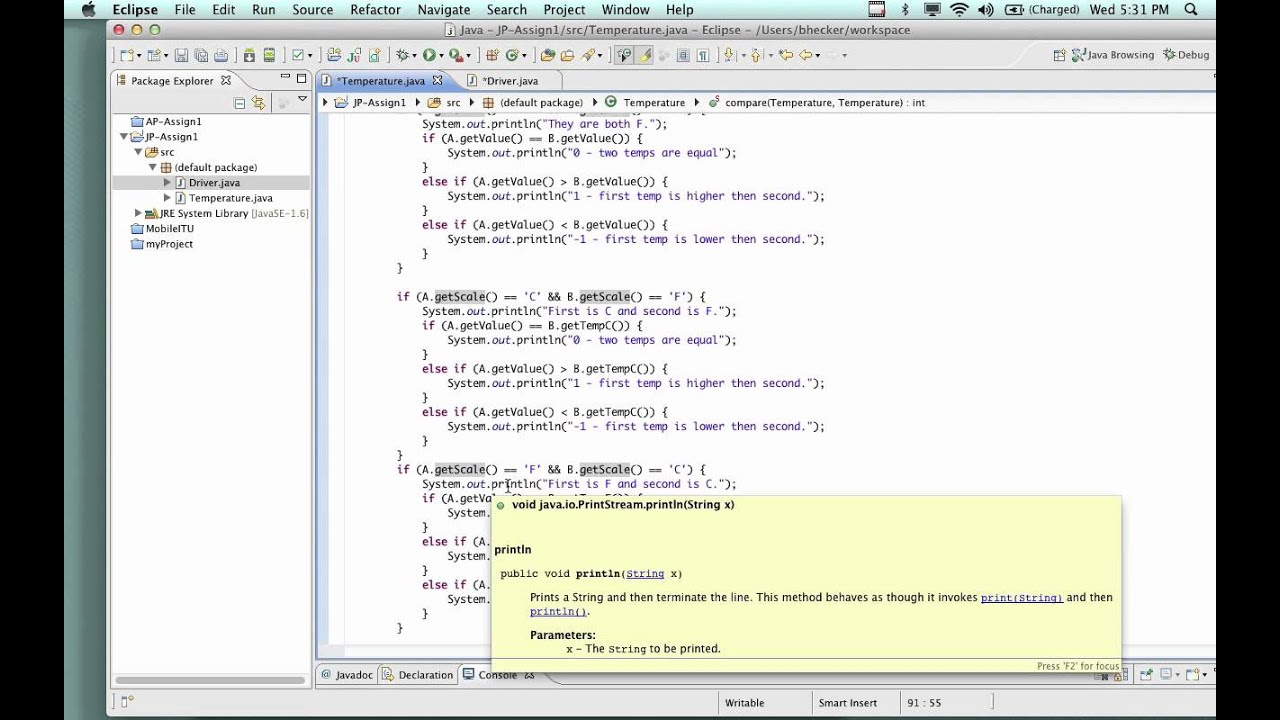Screen dimensions: 1280x720
Task: Collapse All in Package Explorer
Action: 240,102
